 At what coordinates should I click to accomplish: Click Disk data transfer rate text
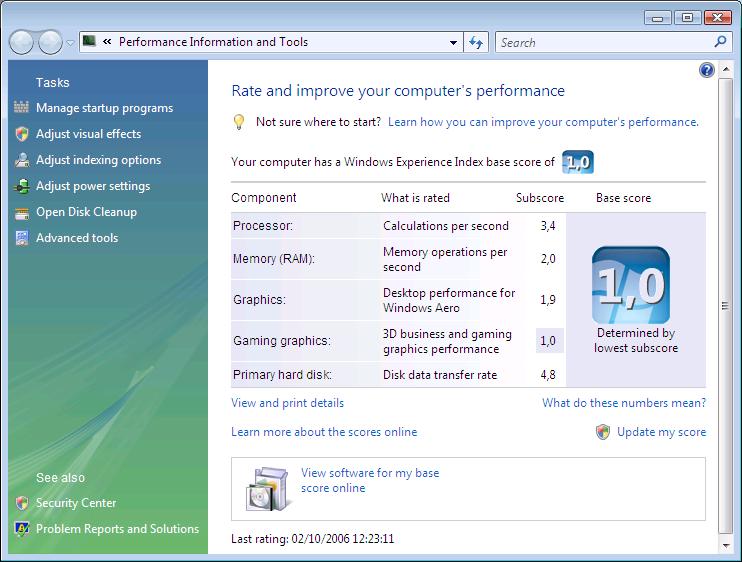coord(440,375)
